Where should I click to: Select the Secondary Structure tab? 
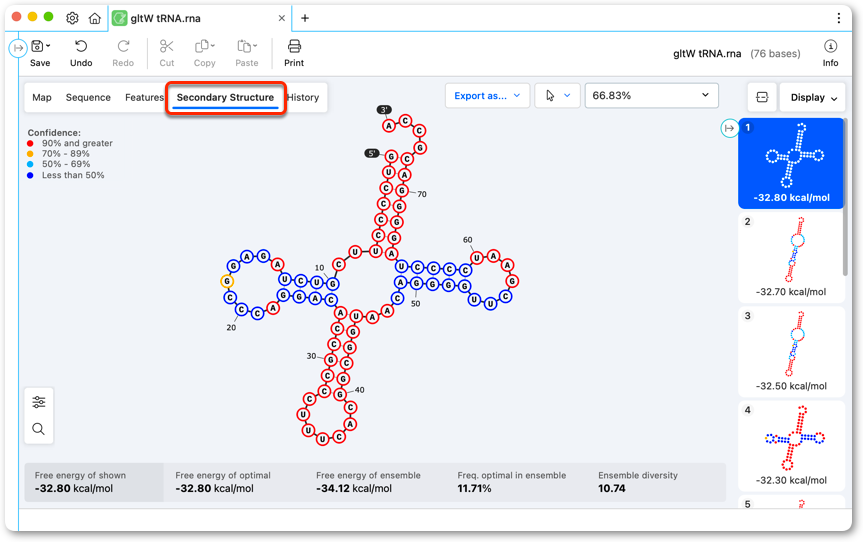coord(225,97)
